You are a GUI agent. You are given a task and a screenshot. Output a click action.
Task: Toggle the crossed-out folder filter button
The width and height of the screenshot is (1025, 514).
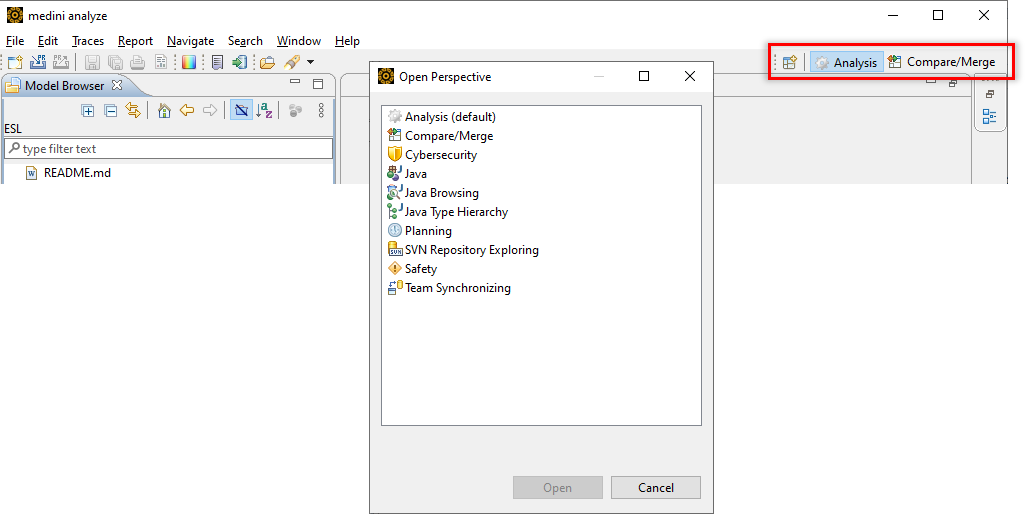point(241,111)
